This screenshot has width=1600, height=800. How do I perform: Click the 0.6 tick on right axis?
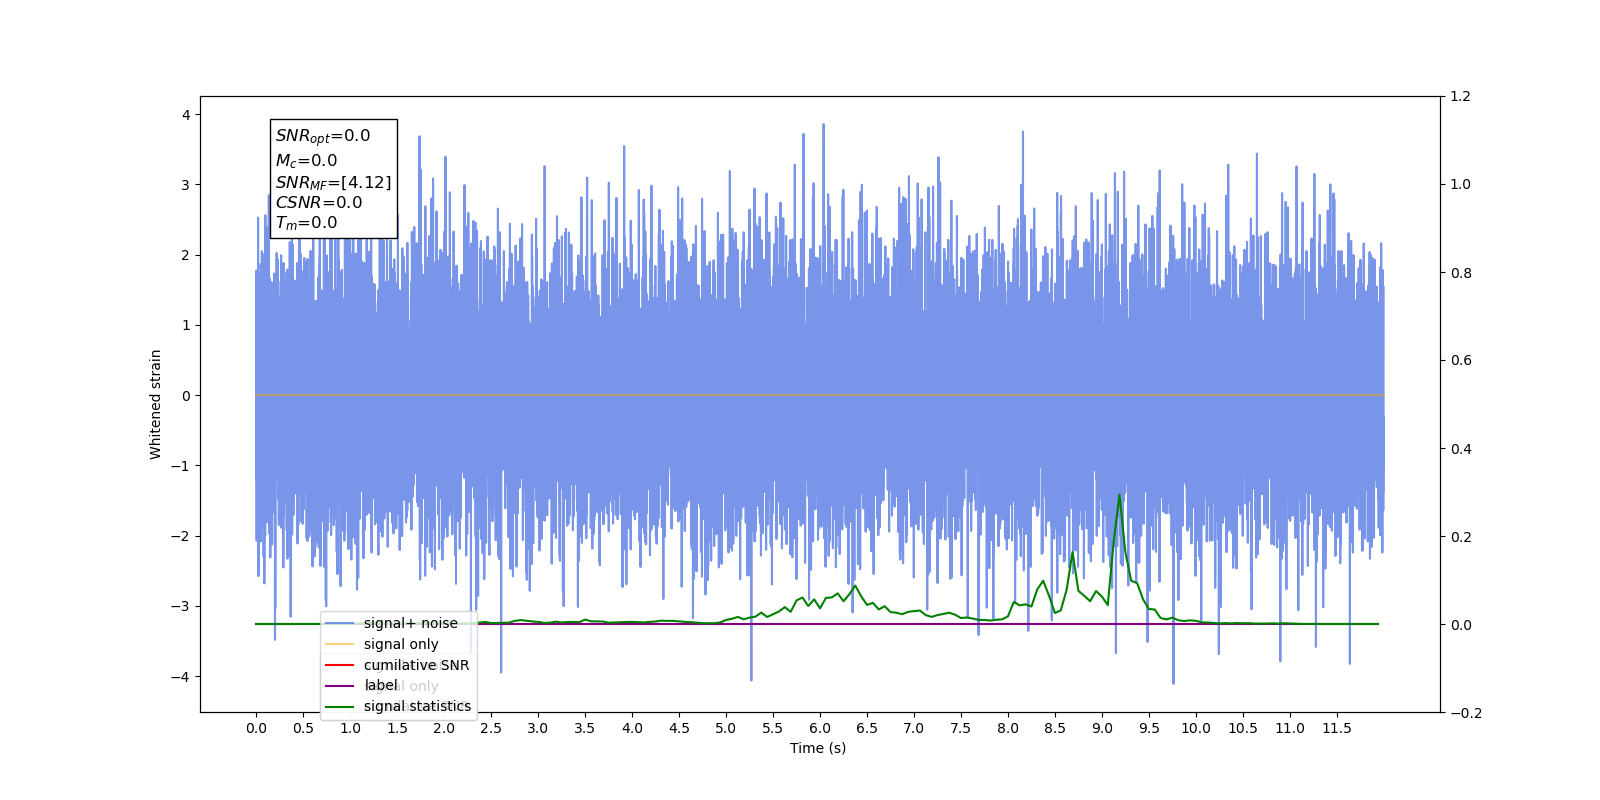pyautogui.click(x=1460, y=360)
